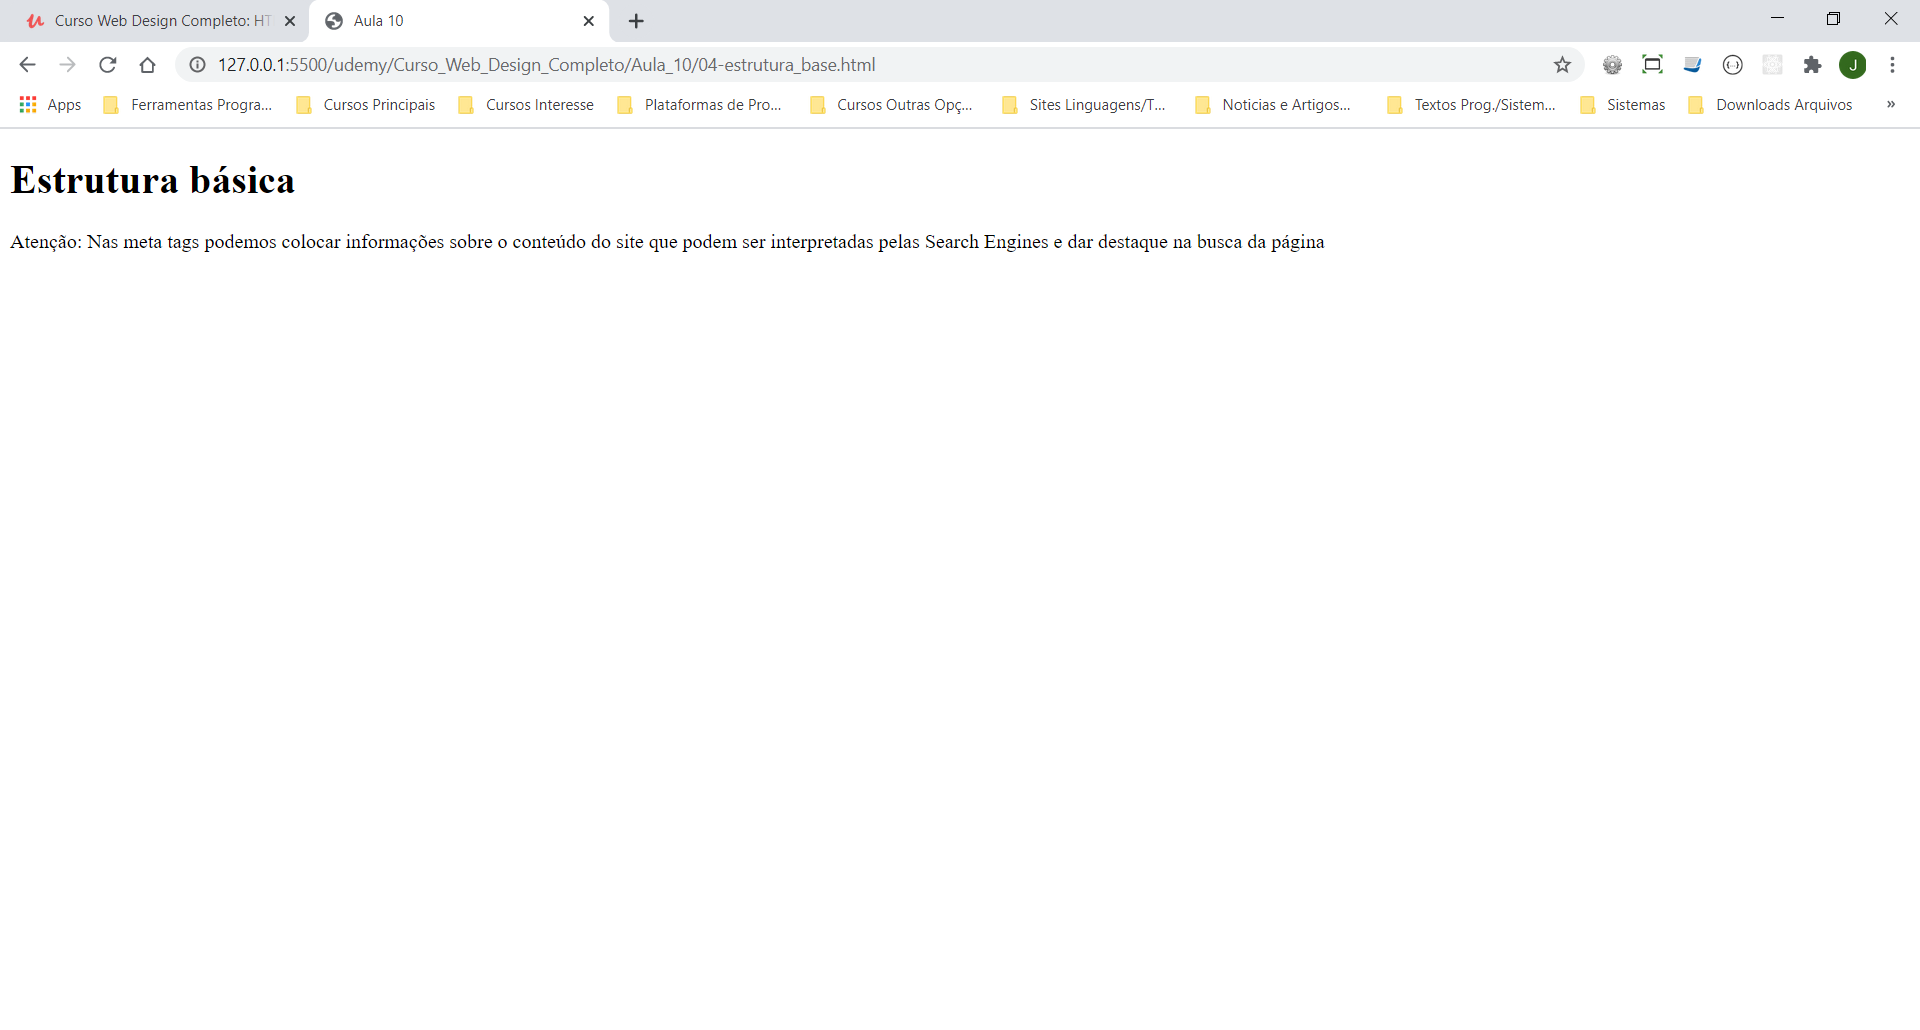View site information icon in address bar
The height and width of the screenshot is (1030, 1920).
[198, 65]
